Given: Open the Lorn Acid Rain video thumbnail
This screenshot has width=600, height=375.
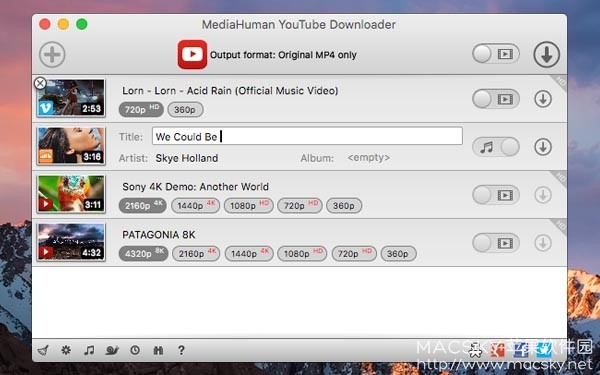Looking at the screenshot, I should click(71, 98).
